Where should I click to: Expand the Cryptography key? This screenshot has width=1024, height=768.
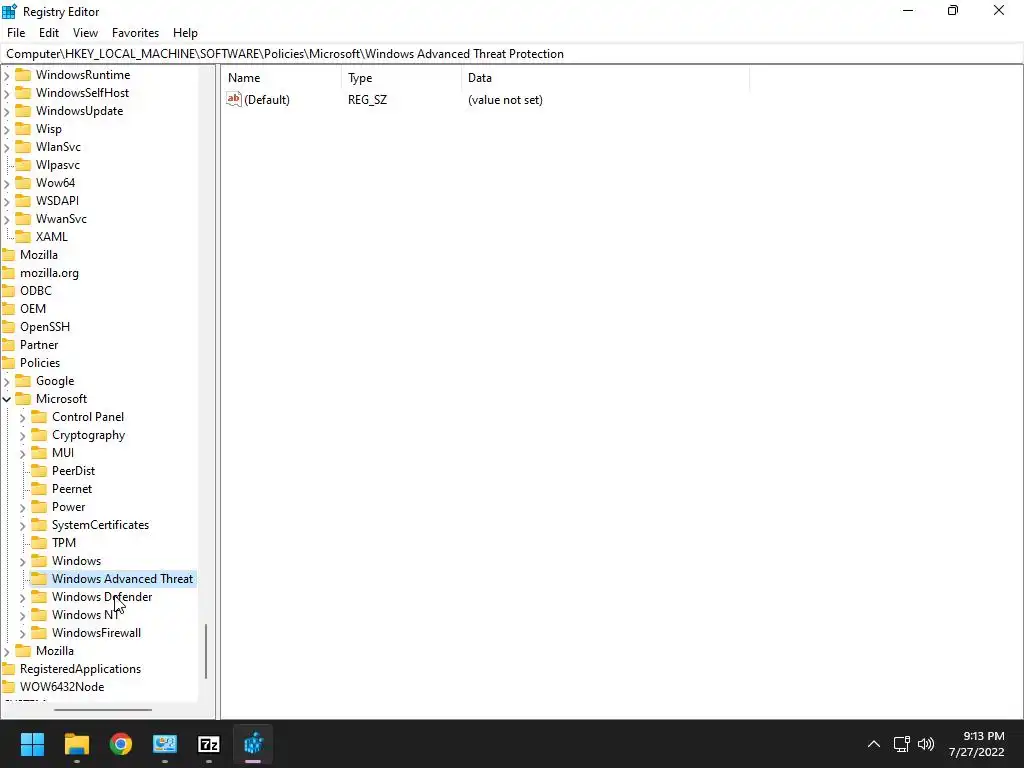pyautogui.click(x=23, y=435)
